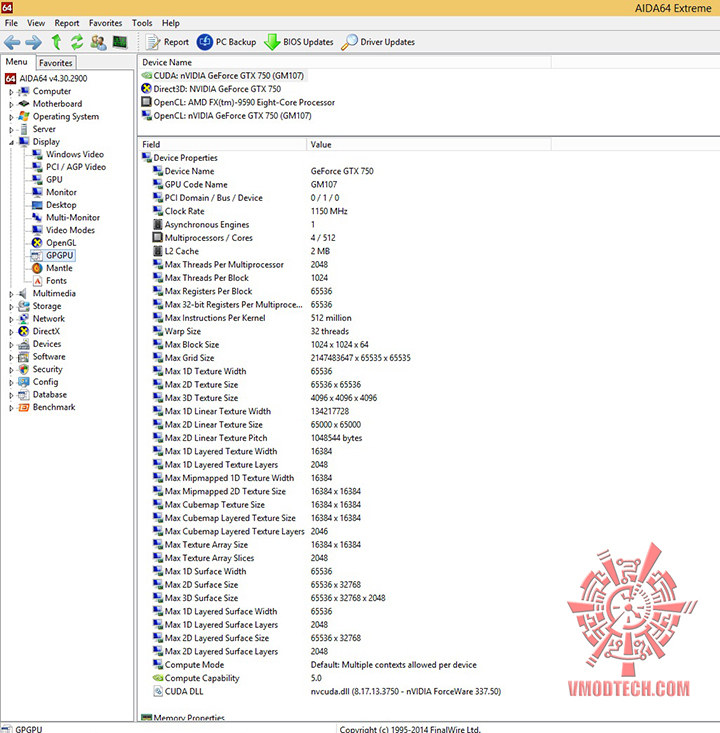Open the View menu

[x=36, y=23]
